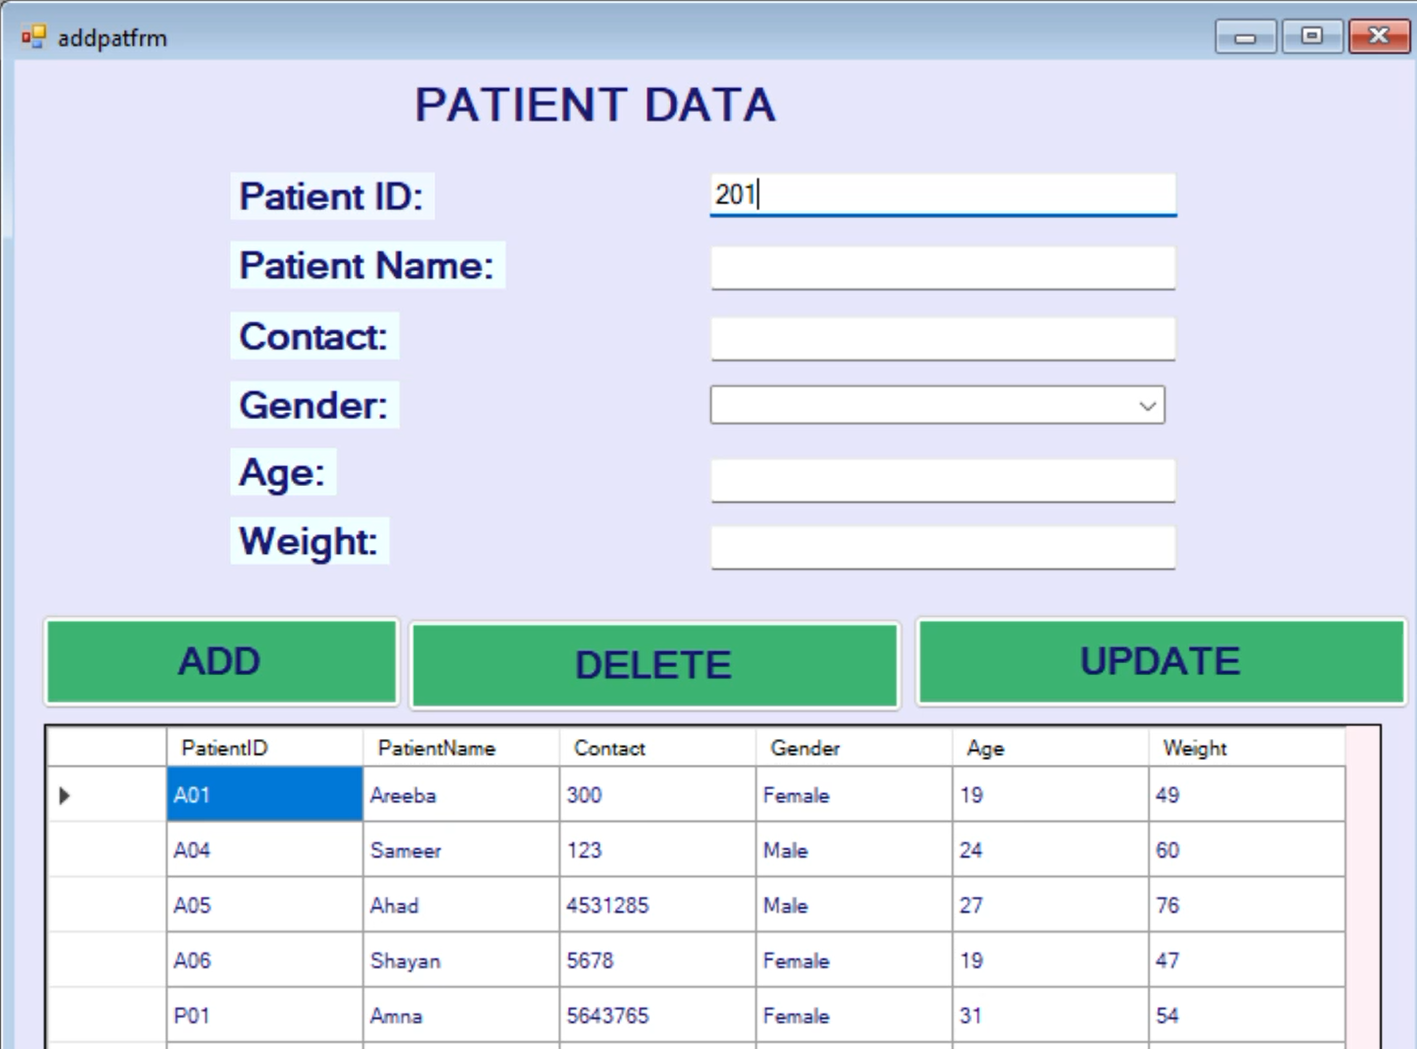
Task: Click the Contact input field
Action: click(943, 339)
